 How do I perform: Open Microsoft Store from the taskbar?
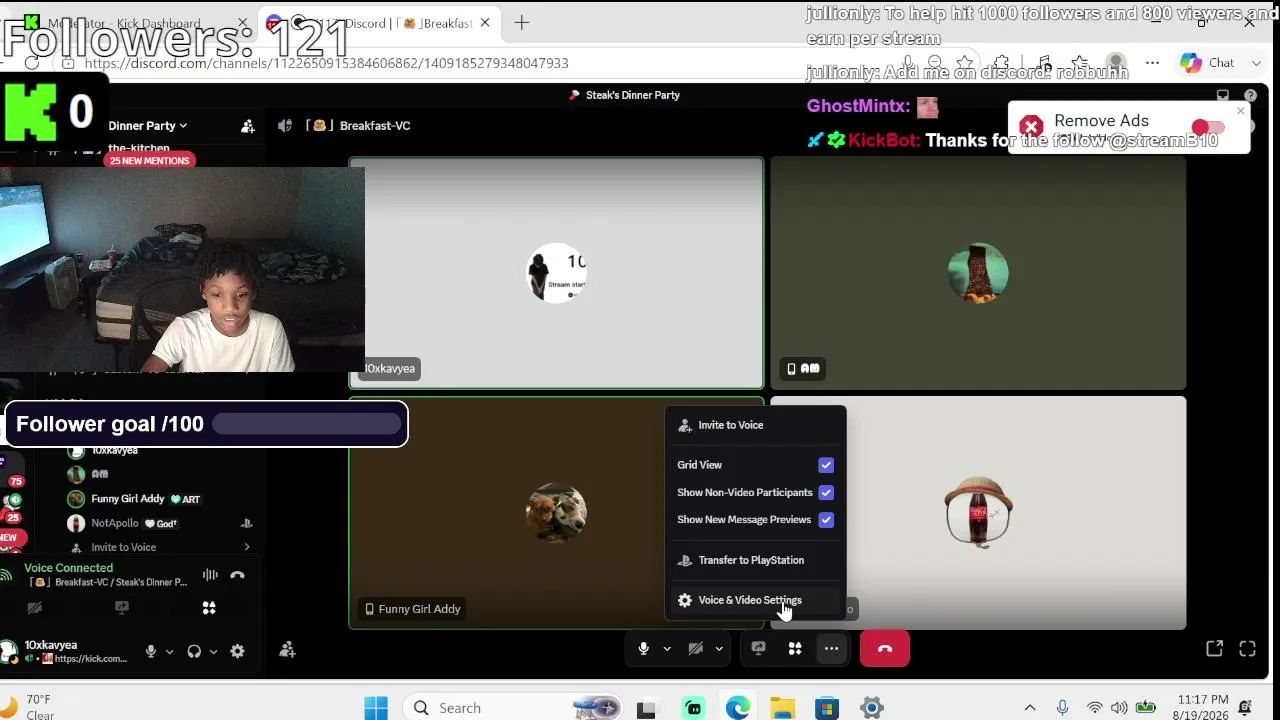click(x=827, y=708)
